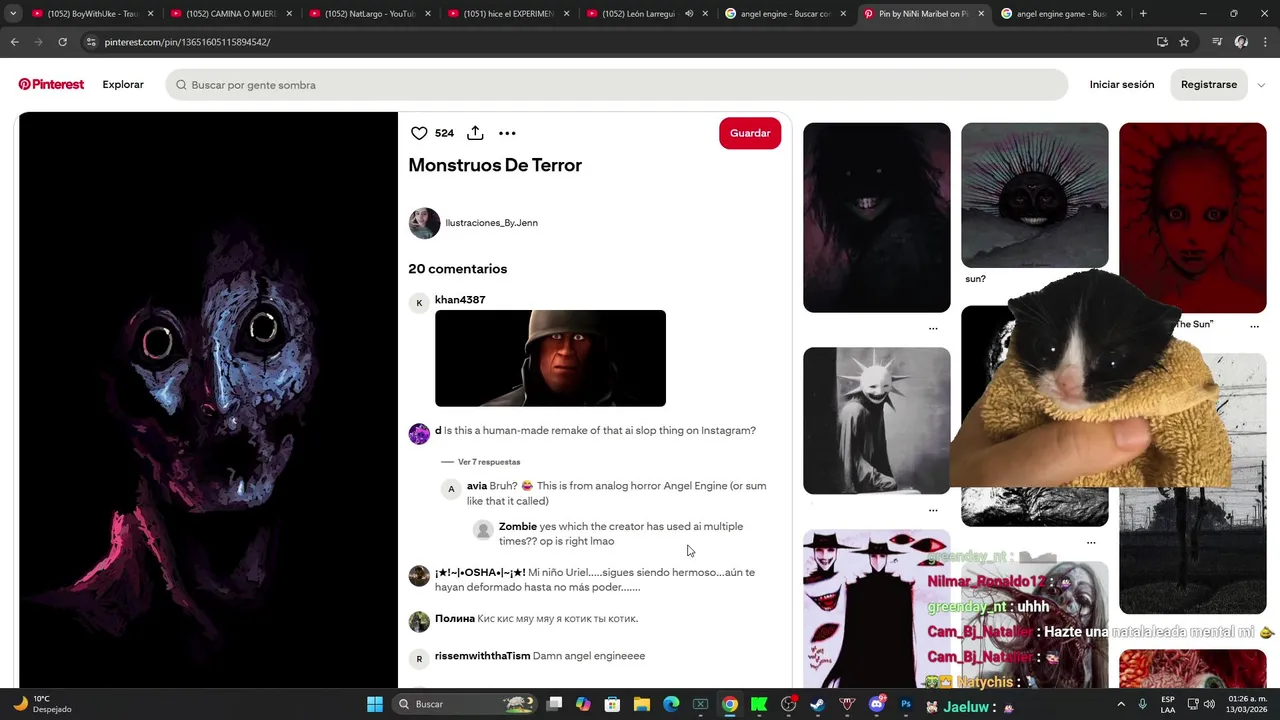Open Windows Start menu
The image size is (1280, 720).
click(x=375, y=704)
